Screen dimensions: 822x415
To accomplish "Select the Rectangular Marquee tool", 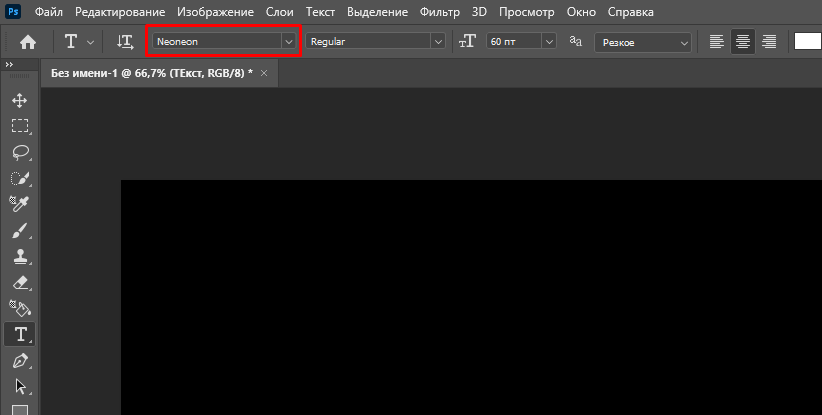I will click(x=20, y=126).
